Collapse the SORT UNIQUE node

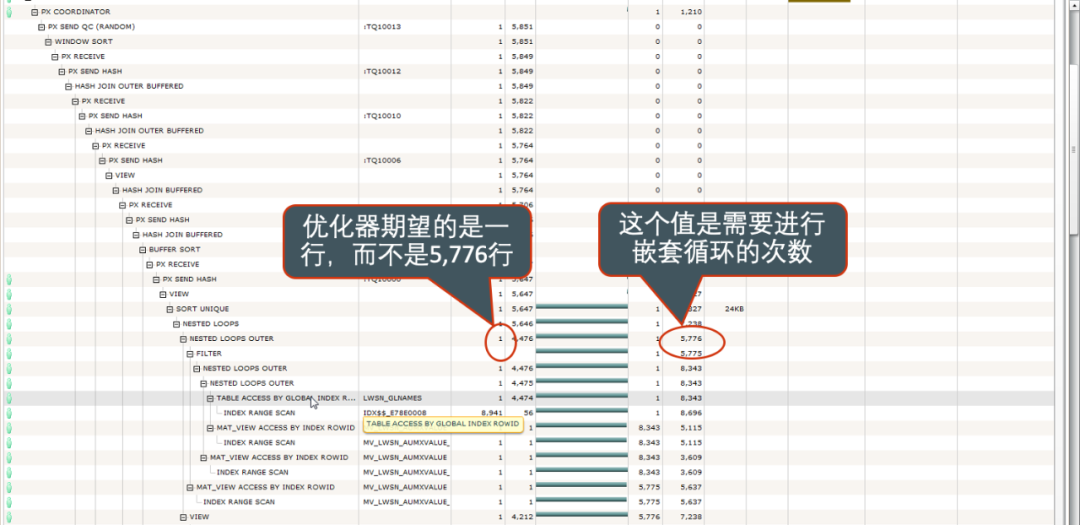[x=169, y=309]
